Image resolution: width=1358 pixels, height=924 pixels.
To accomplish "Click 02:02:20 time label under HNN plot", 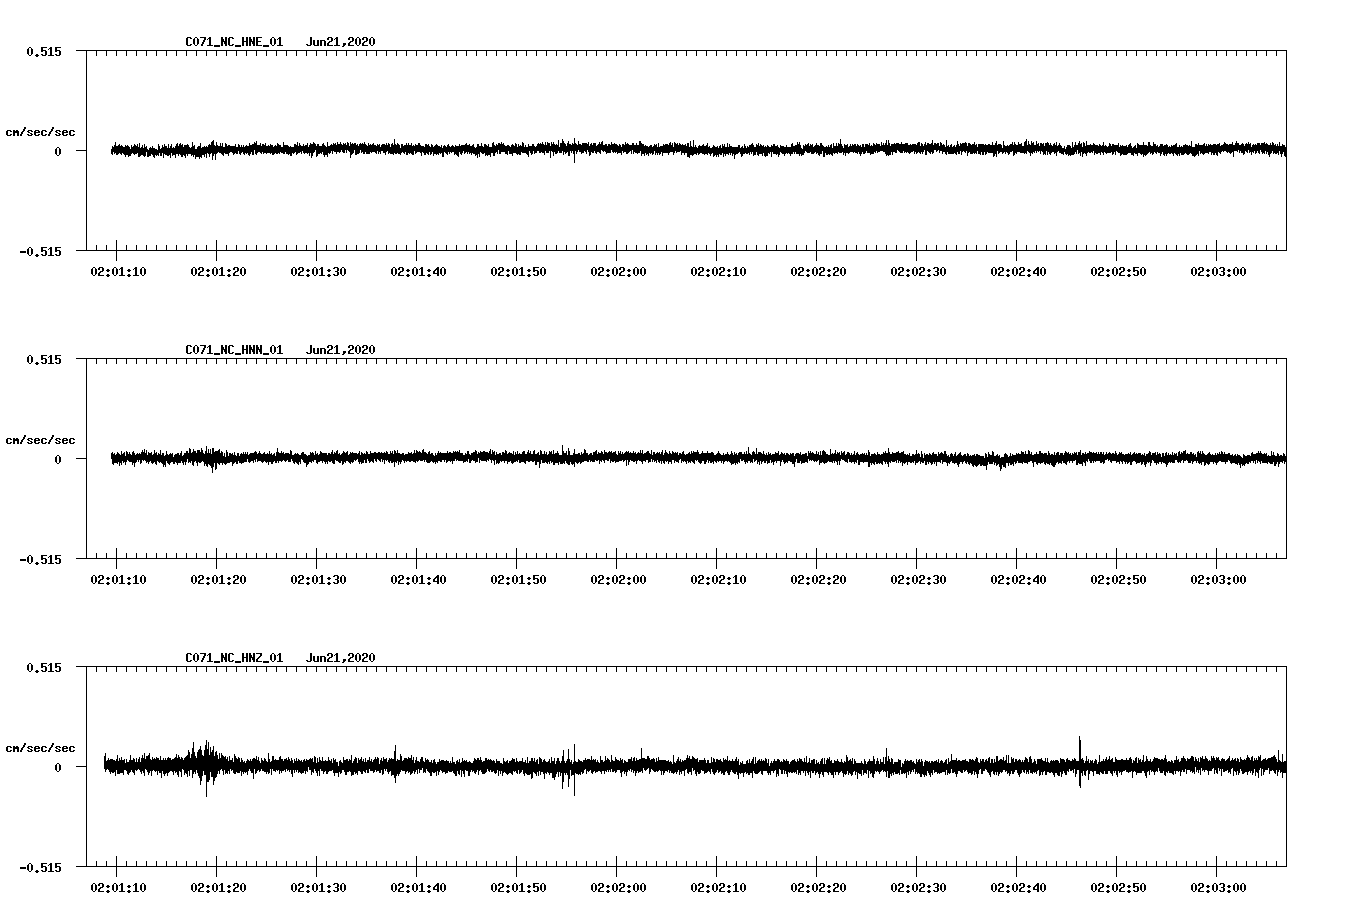I will pyautogui.click(x=818, y=580).
